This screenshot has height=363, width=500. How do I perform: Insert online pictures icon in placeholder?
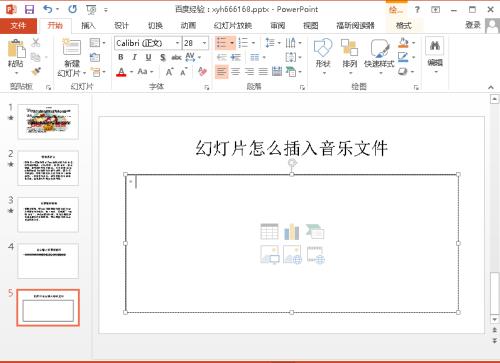click(x=292, y=255)
